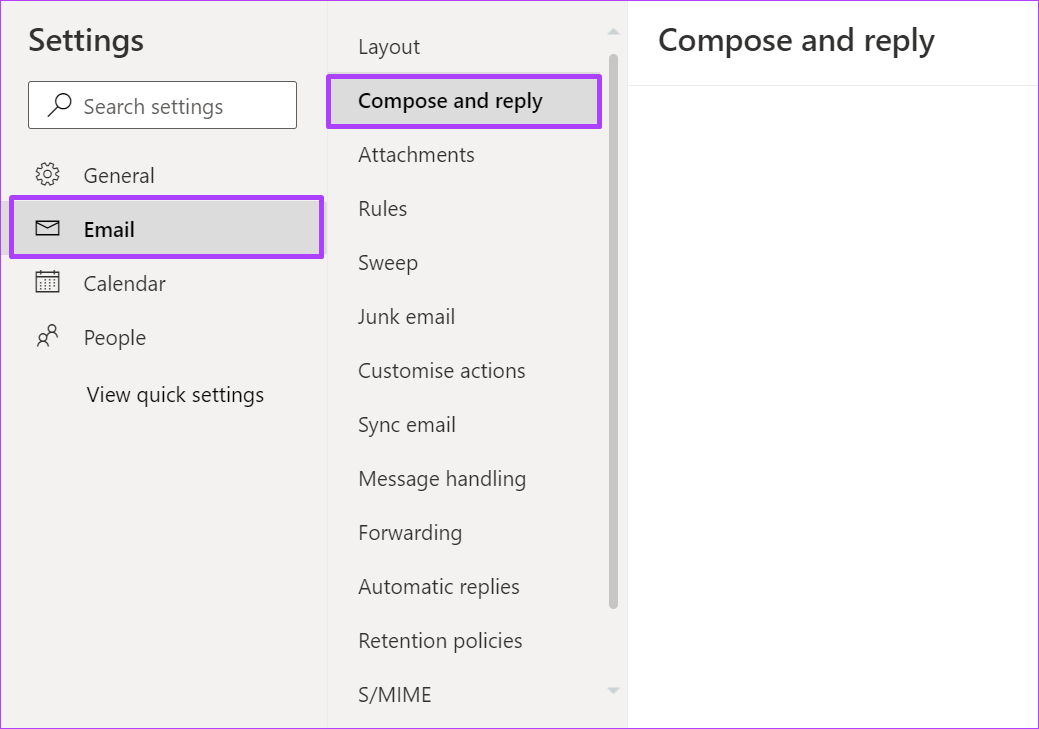Viewport: 1039px width, 729px height.
Task: Open General settings category
Action: tap(166, 175)
